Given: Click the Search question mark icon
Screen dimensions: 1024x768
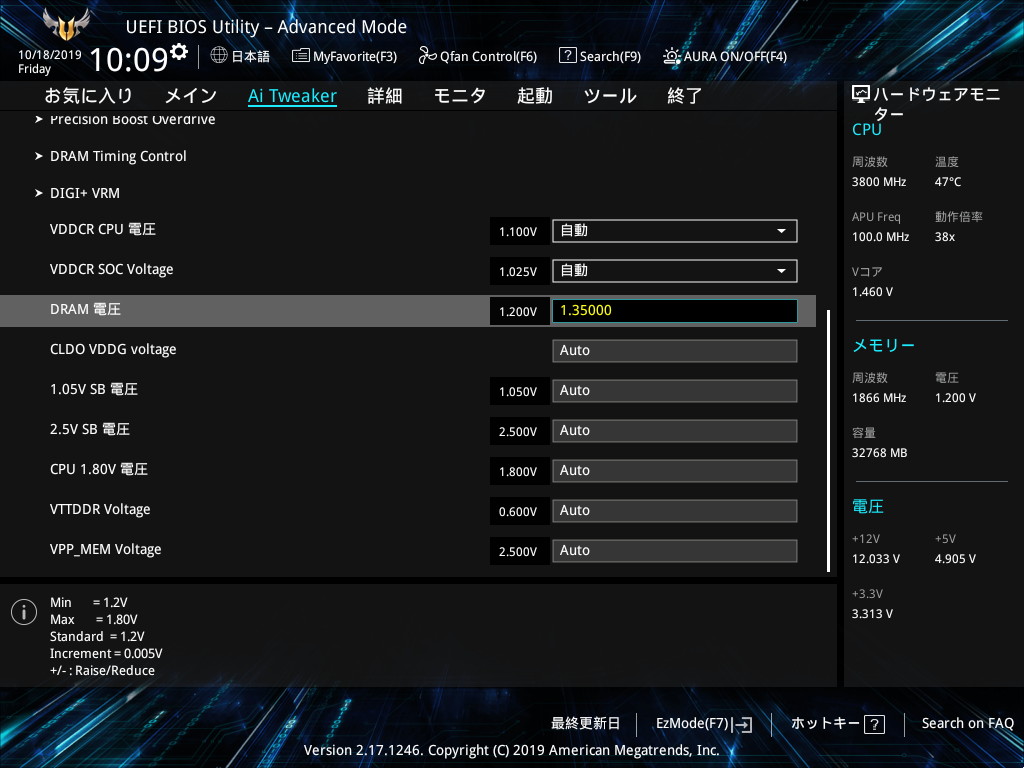Looking at the screenshot, I should click(568, 56).
